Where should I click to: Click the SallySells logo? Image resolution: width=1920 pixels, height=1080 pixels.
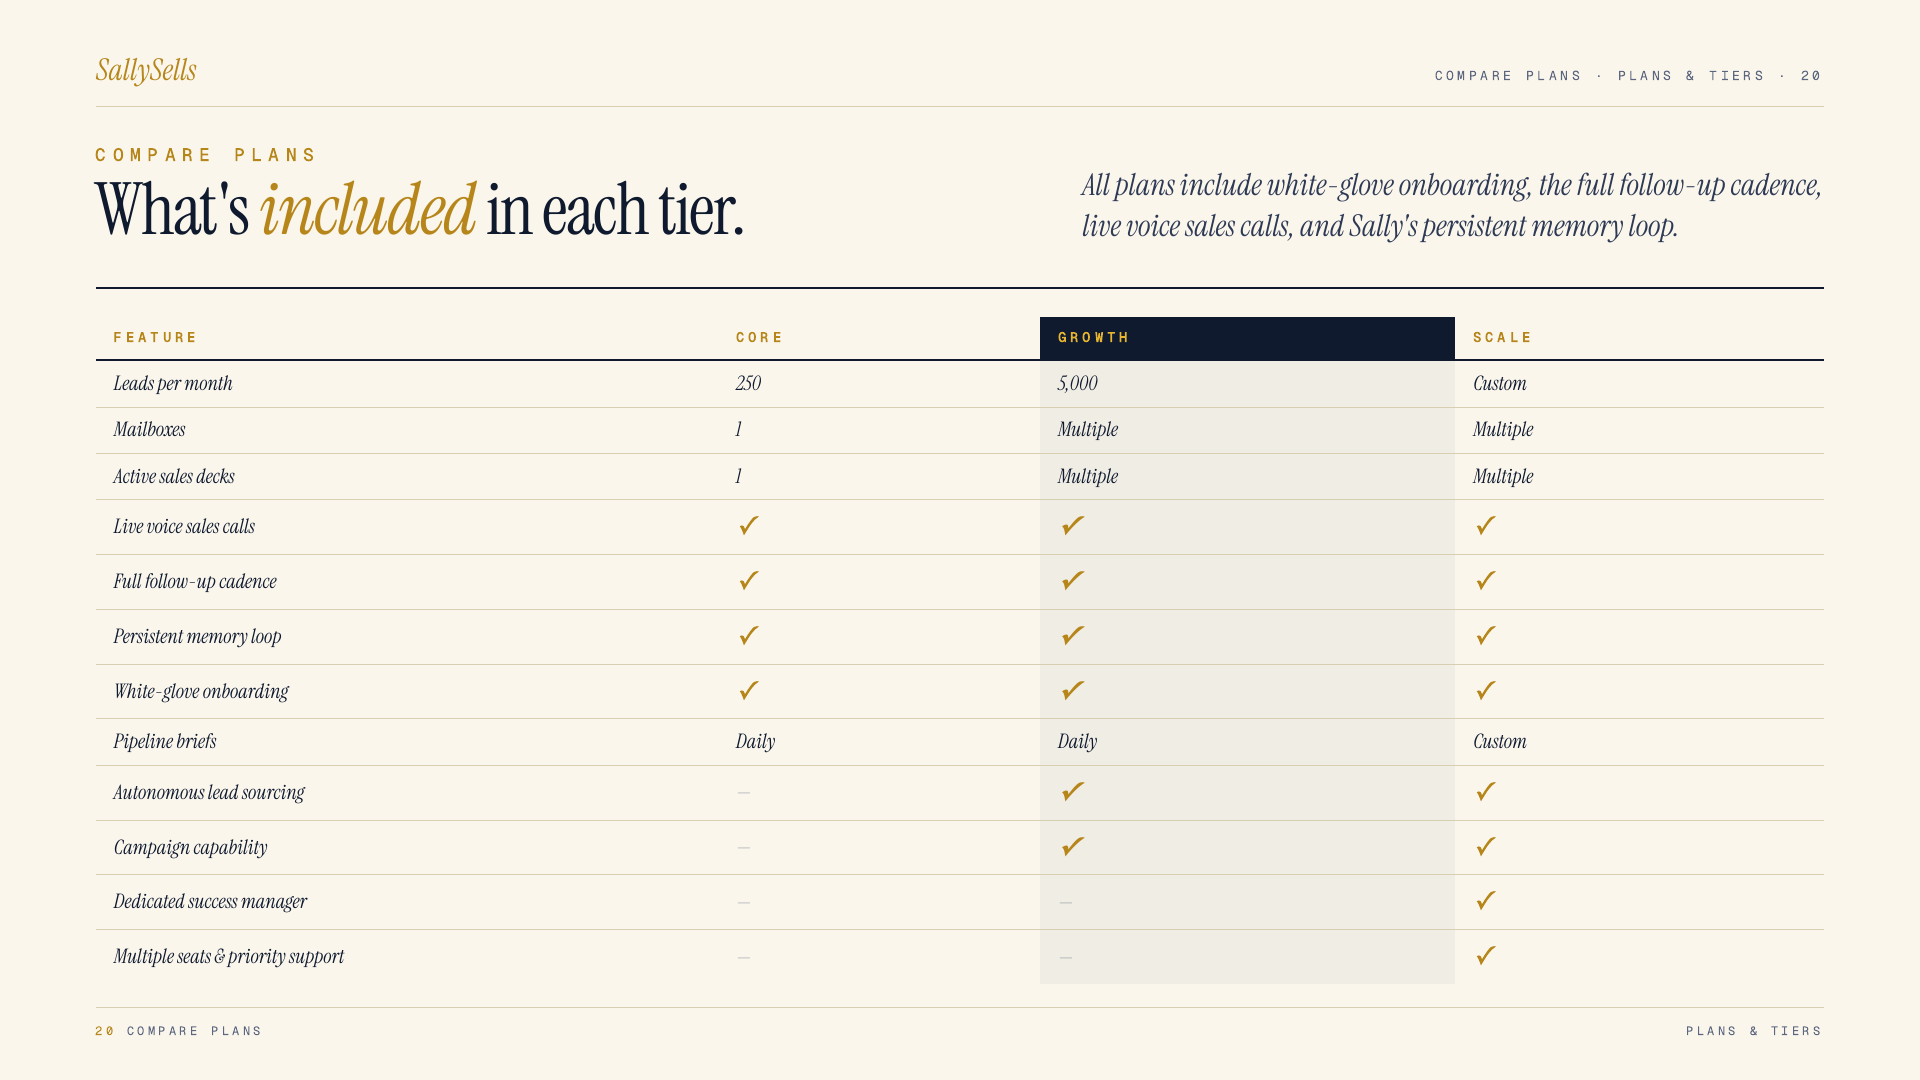[146, 70]
